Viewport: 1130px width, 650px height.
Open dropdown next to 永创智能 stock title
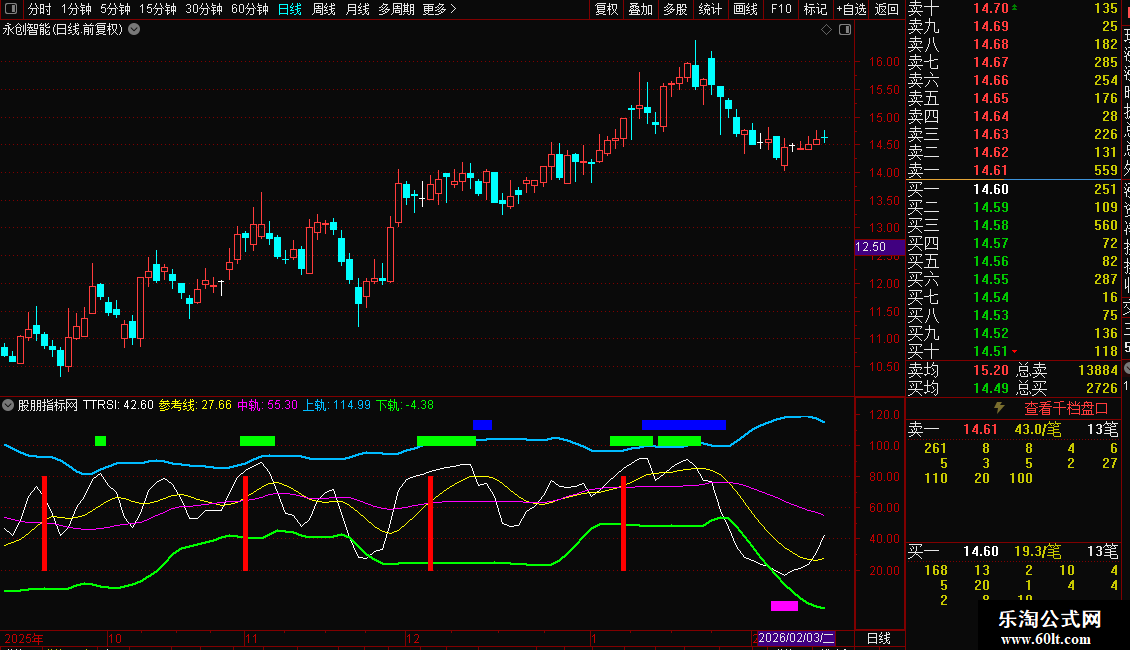135,29
